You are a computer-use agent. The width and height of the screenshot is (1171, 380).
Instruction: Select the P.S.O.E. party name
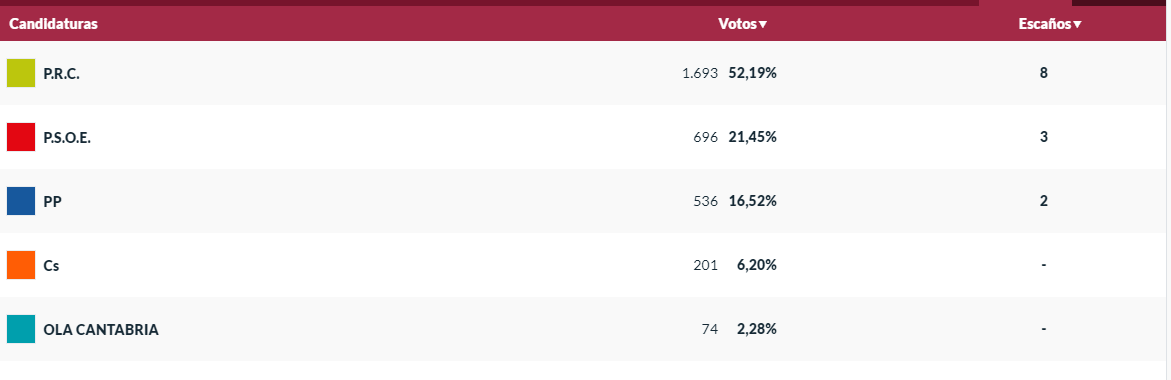point(67,137)
